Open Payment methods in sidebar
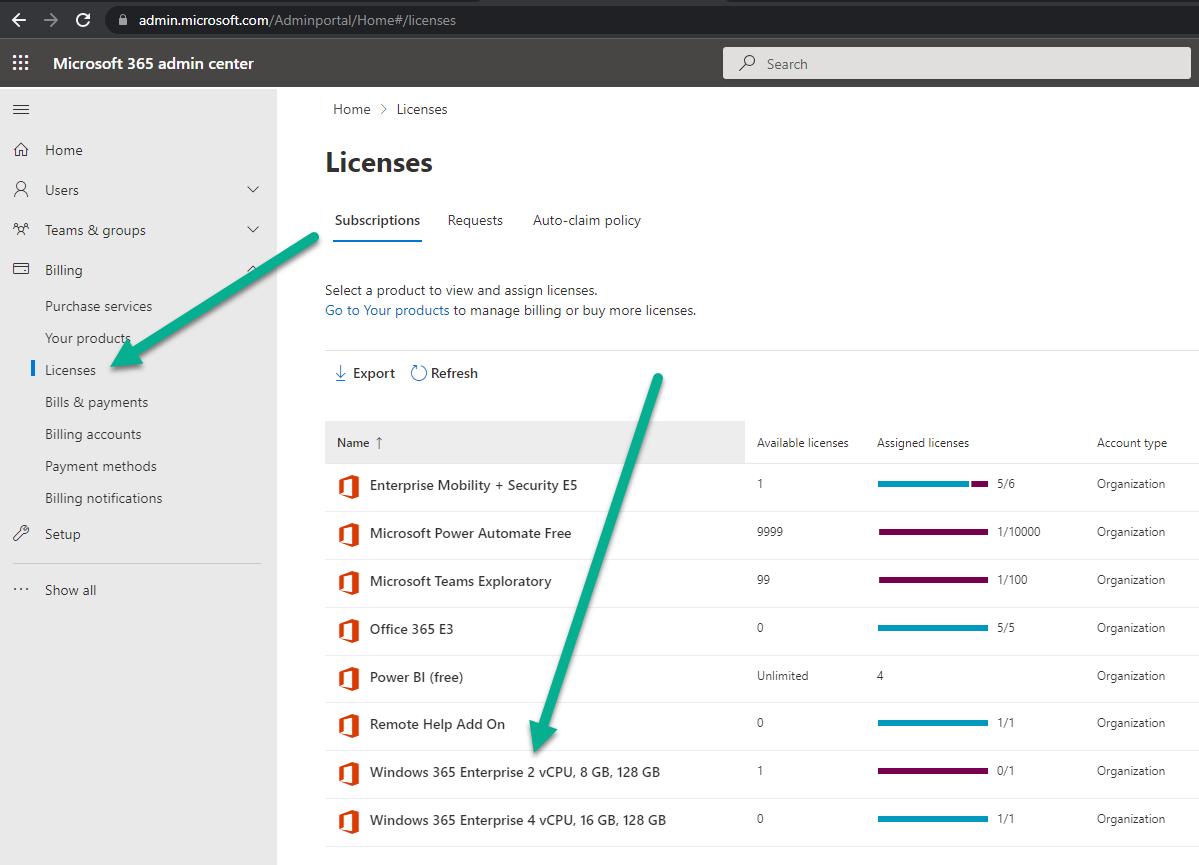The height and width of the screenshot is (865, 1199). pos(101,467)
